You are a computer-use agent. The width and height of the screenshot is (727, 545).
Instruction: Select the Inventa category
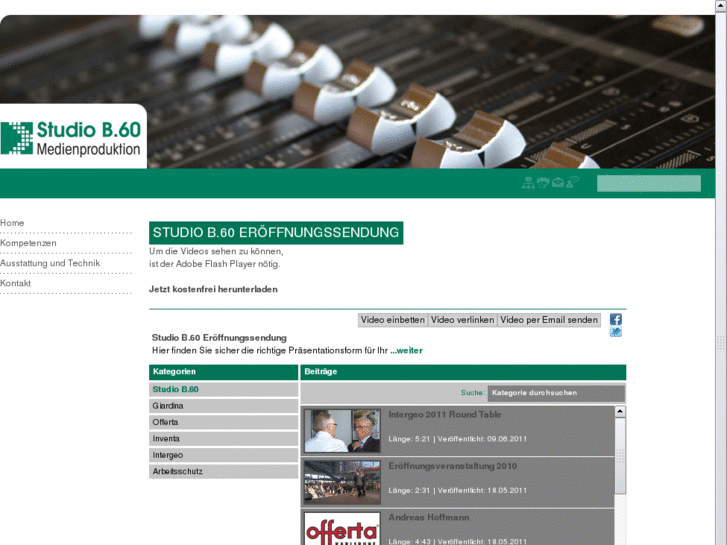pos(223,439)
